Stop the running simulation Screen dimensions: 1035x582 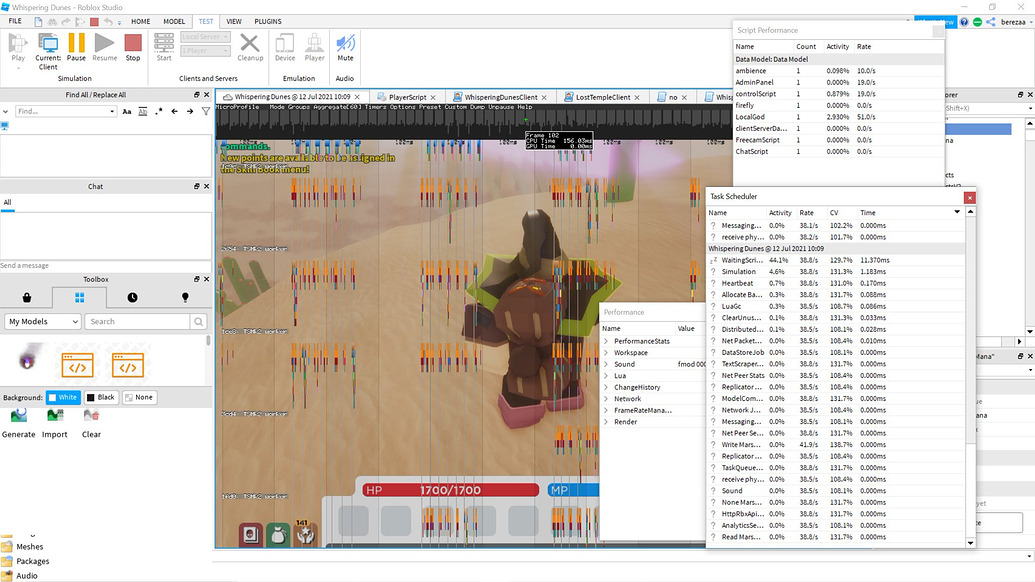(133, 48)
